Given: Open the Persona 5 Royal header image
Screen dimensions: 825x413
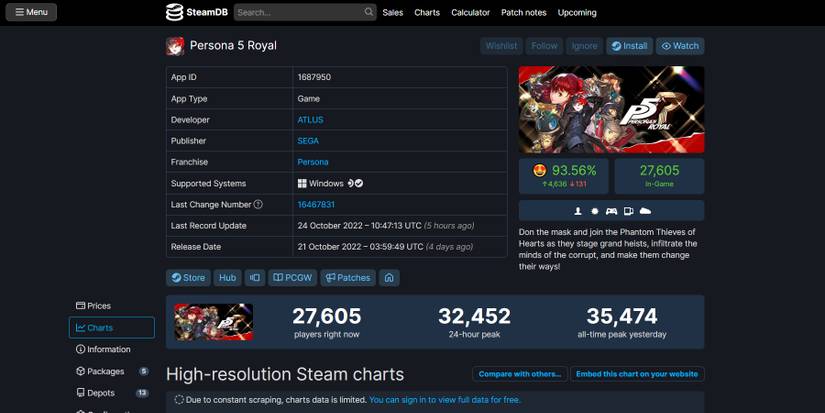Looking at the screenshot, I should click(x=611, y=109).
